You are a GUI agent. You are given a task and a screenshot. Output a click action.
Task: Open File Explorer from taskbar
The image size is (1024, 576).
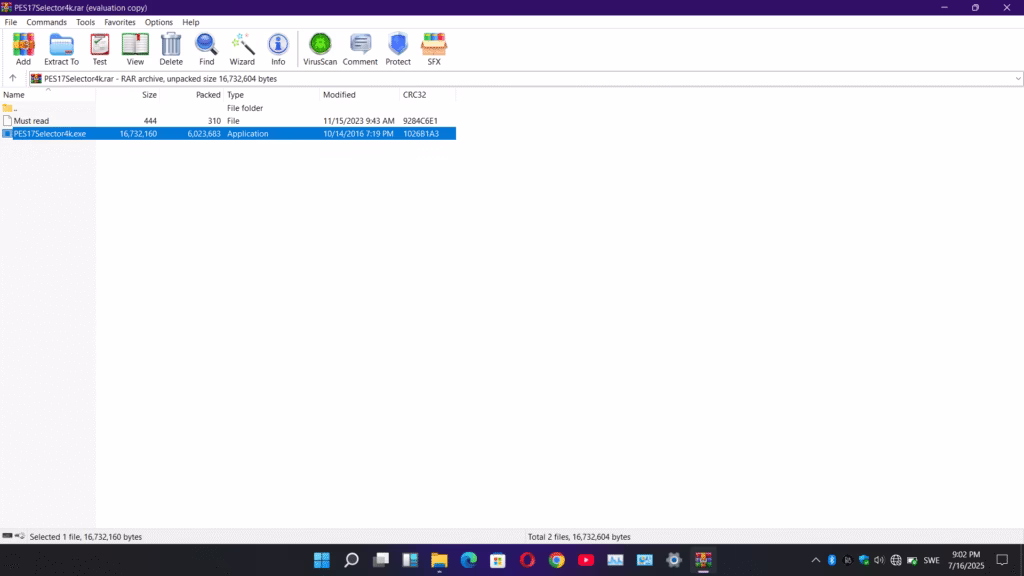439,560
